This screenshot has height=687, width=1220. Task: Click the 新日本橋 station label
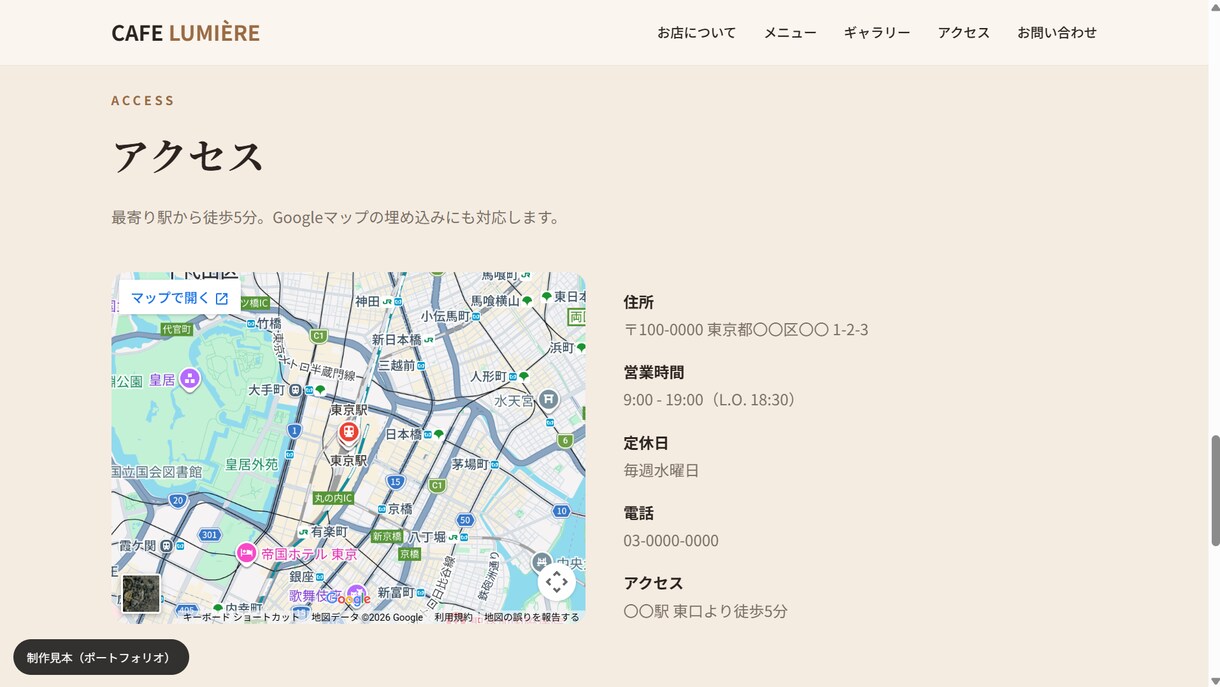pos(396,340)
